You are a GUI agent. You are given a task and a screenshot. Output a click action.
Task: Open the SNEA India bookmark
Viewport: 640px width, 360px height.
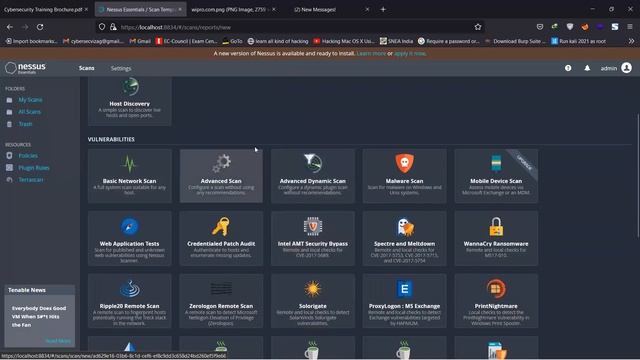pos(396,41)
